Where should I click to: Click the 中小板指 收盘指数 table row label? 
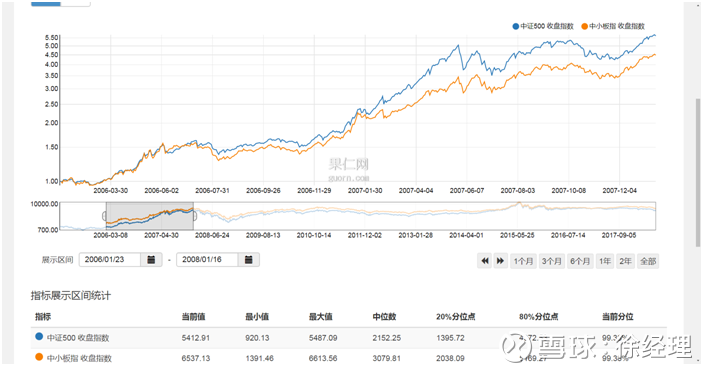(x=79, y=358)
